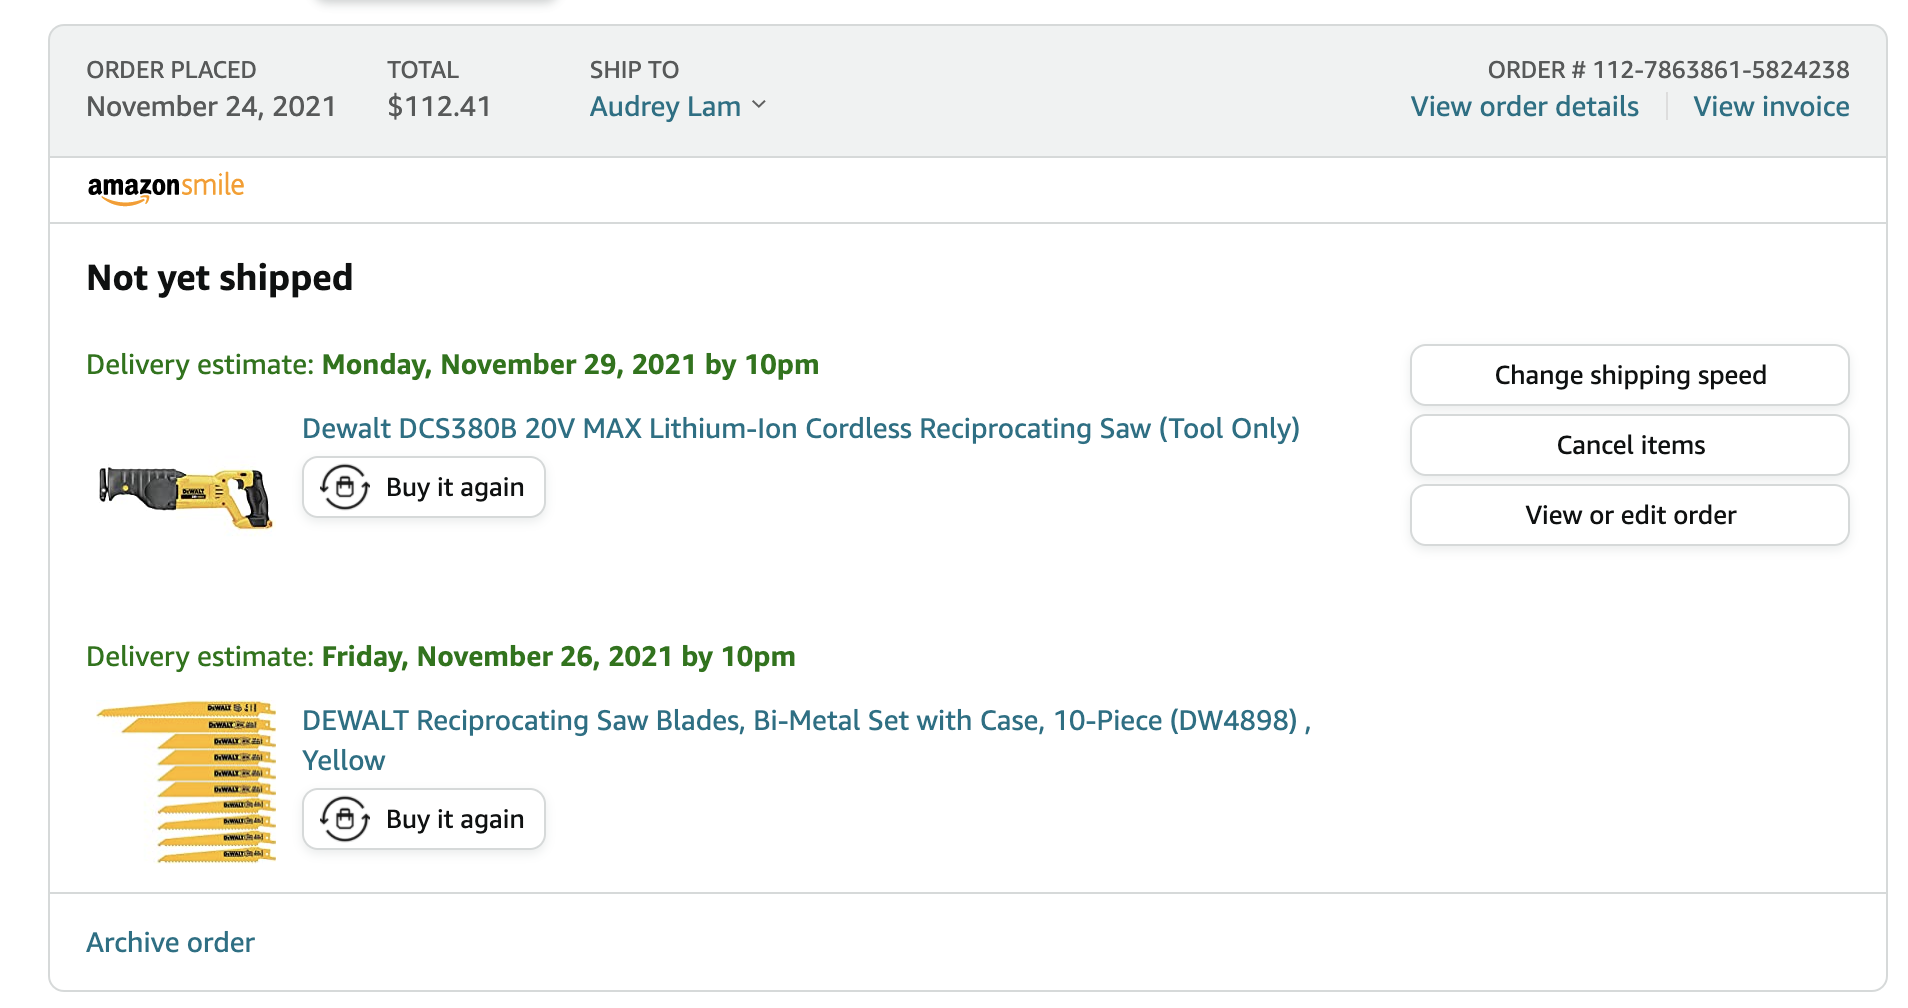The height and width of the screenshot is (1008, 1908).
Task: Click the reorder icon beside the saw blades
Action: (x=345, y=819)
